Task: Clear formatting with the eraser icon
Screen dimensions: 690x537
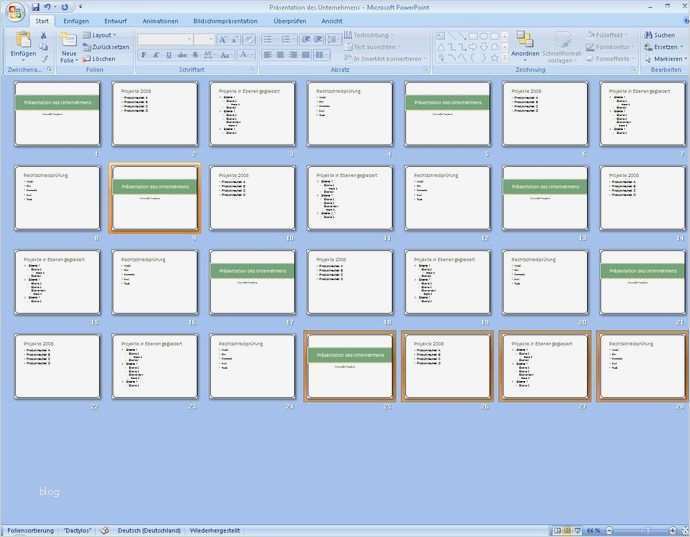Action: tap(249, 40)
